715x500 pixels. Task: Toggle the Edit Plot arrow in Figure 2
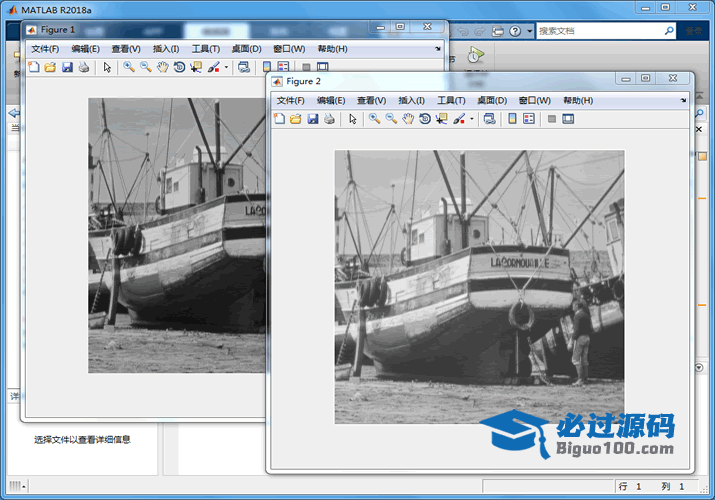(x=352, y=119)
